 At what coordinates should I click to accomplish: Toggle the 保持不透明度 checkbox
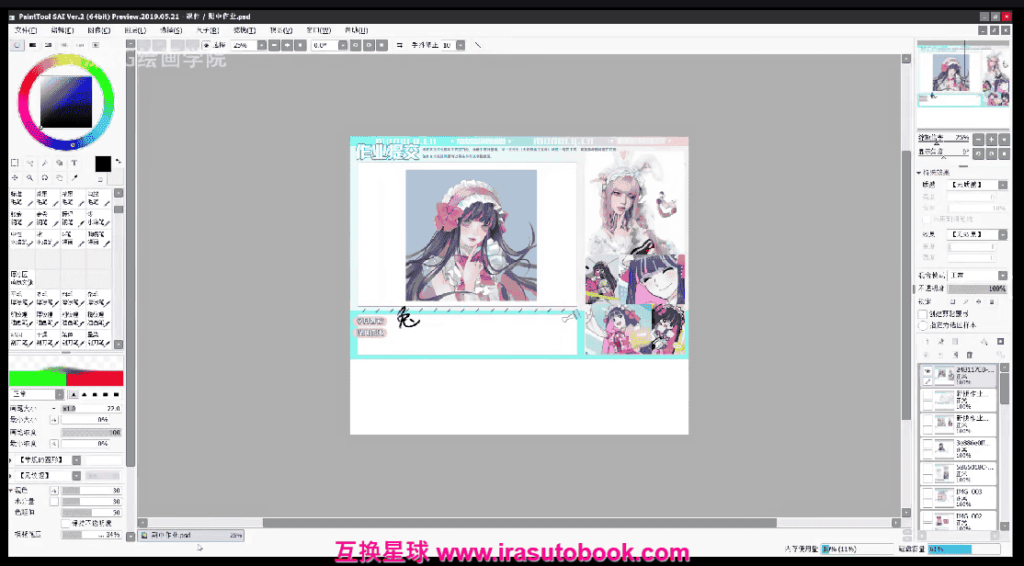(65, 524)
